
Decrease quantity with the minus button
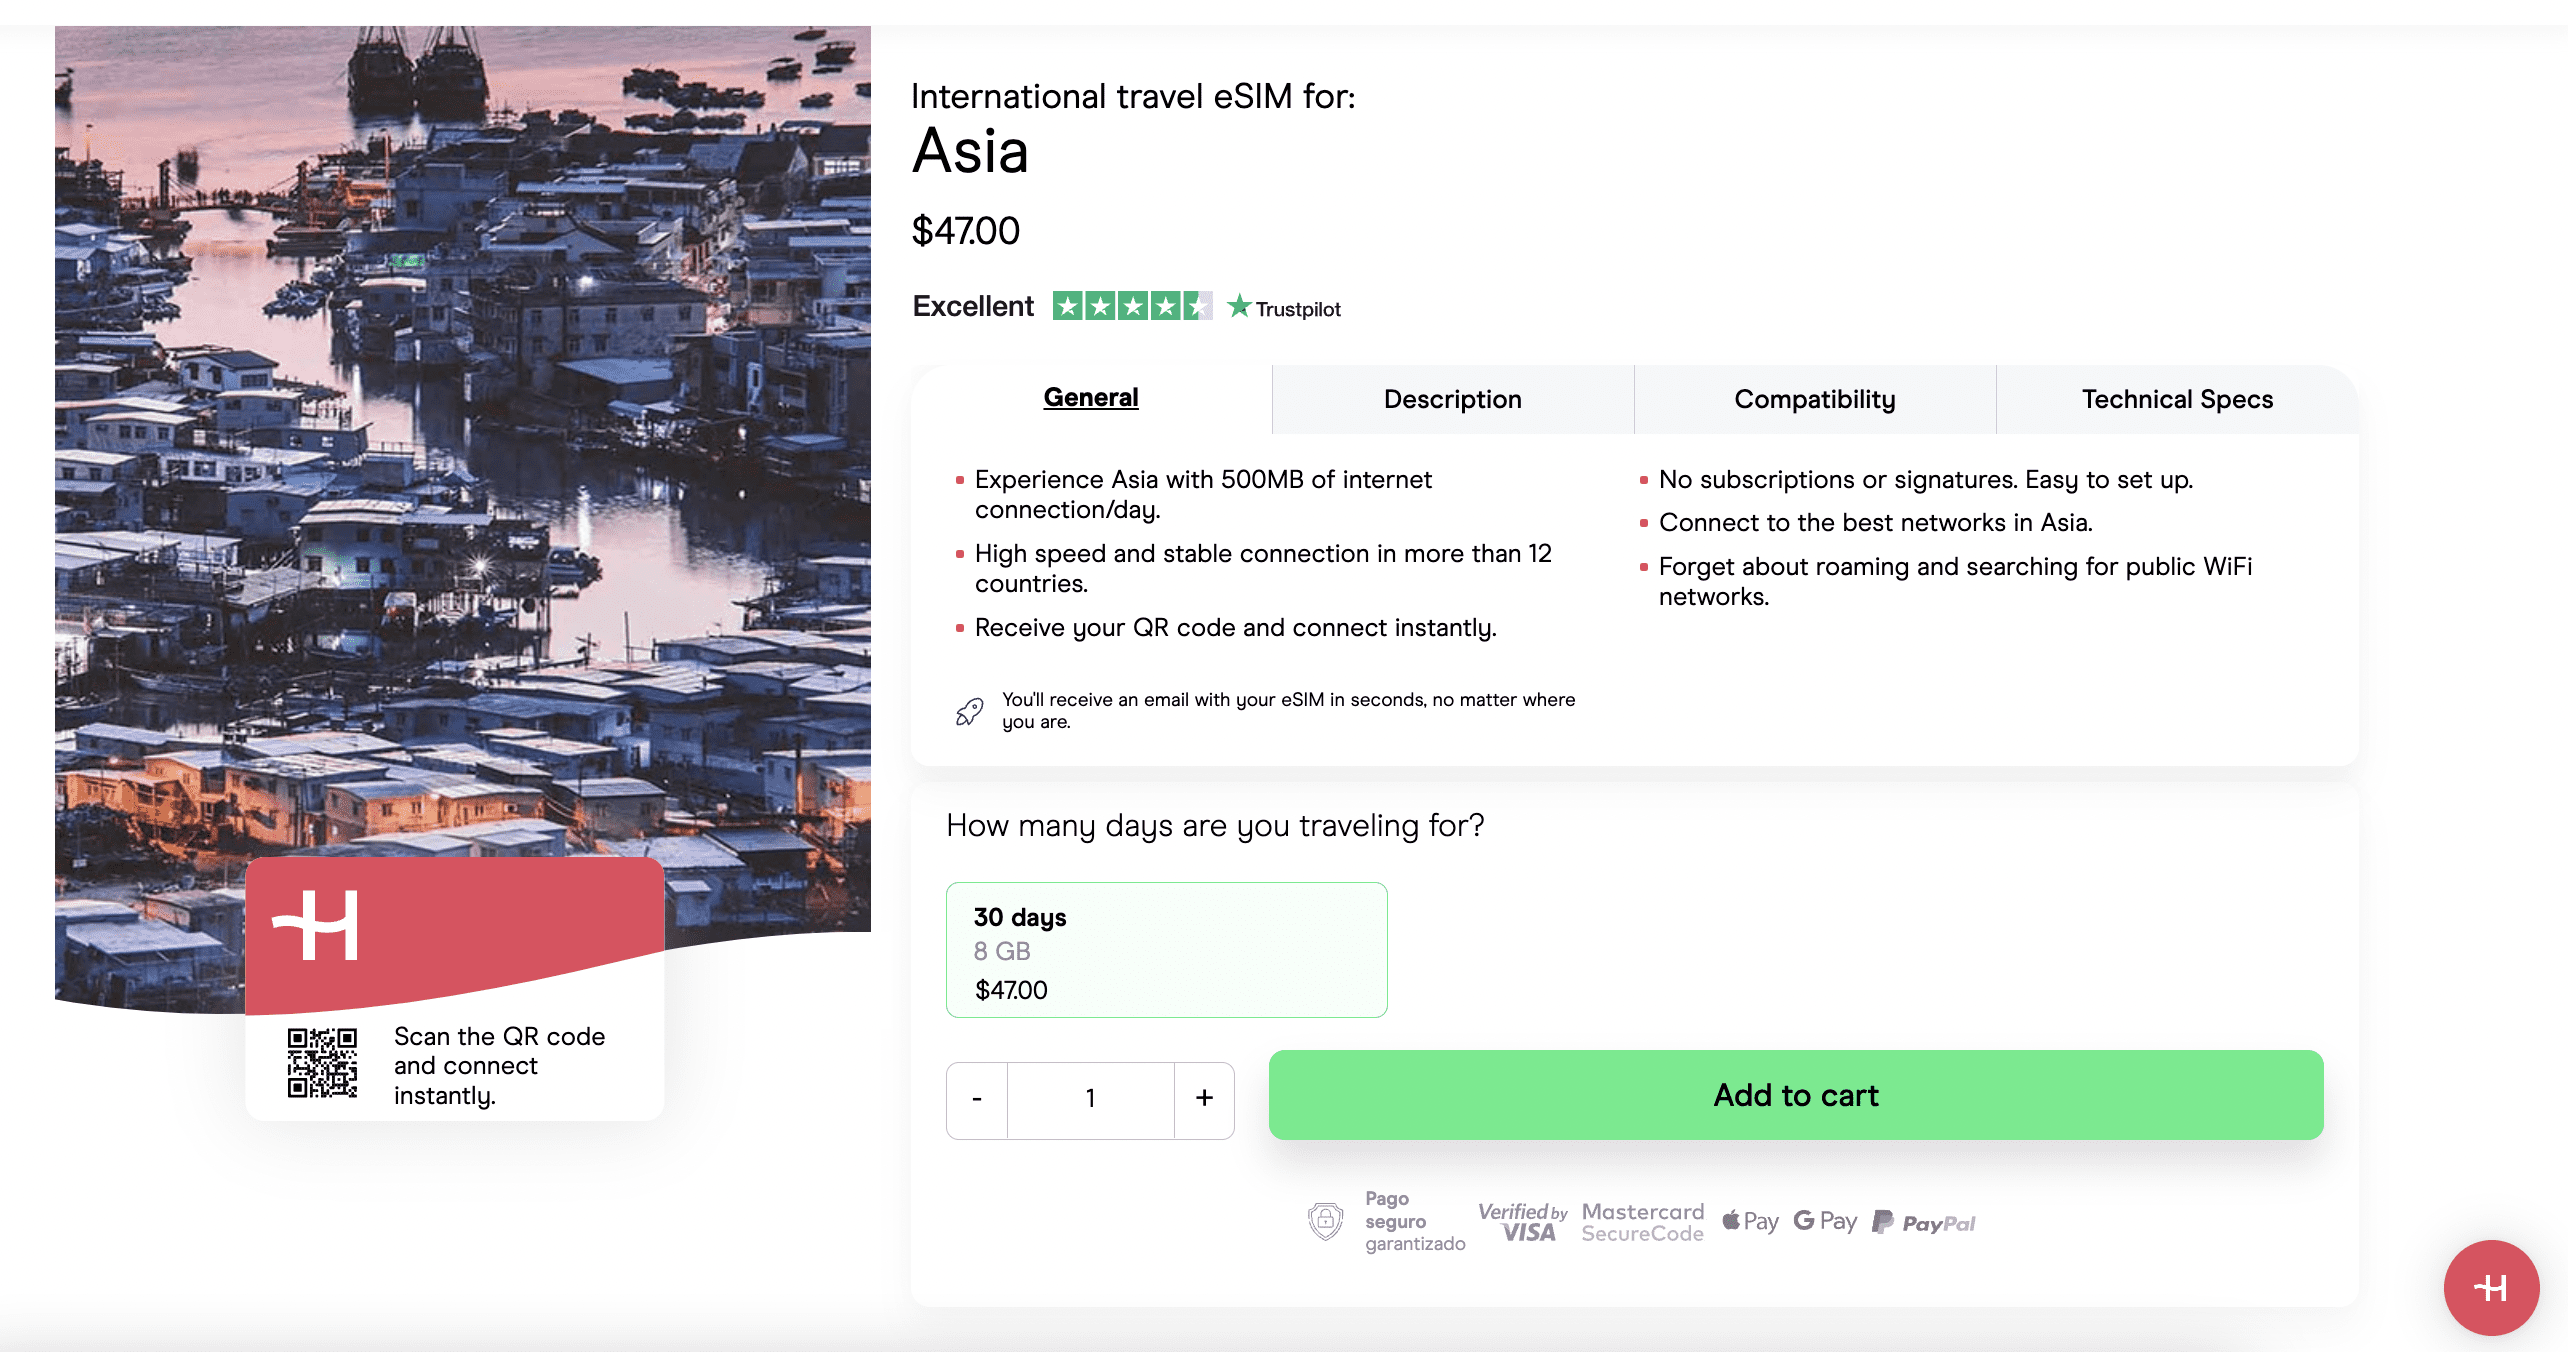[977, 1099]
